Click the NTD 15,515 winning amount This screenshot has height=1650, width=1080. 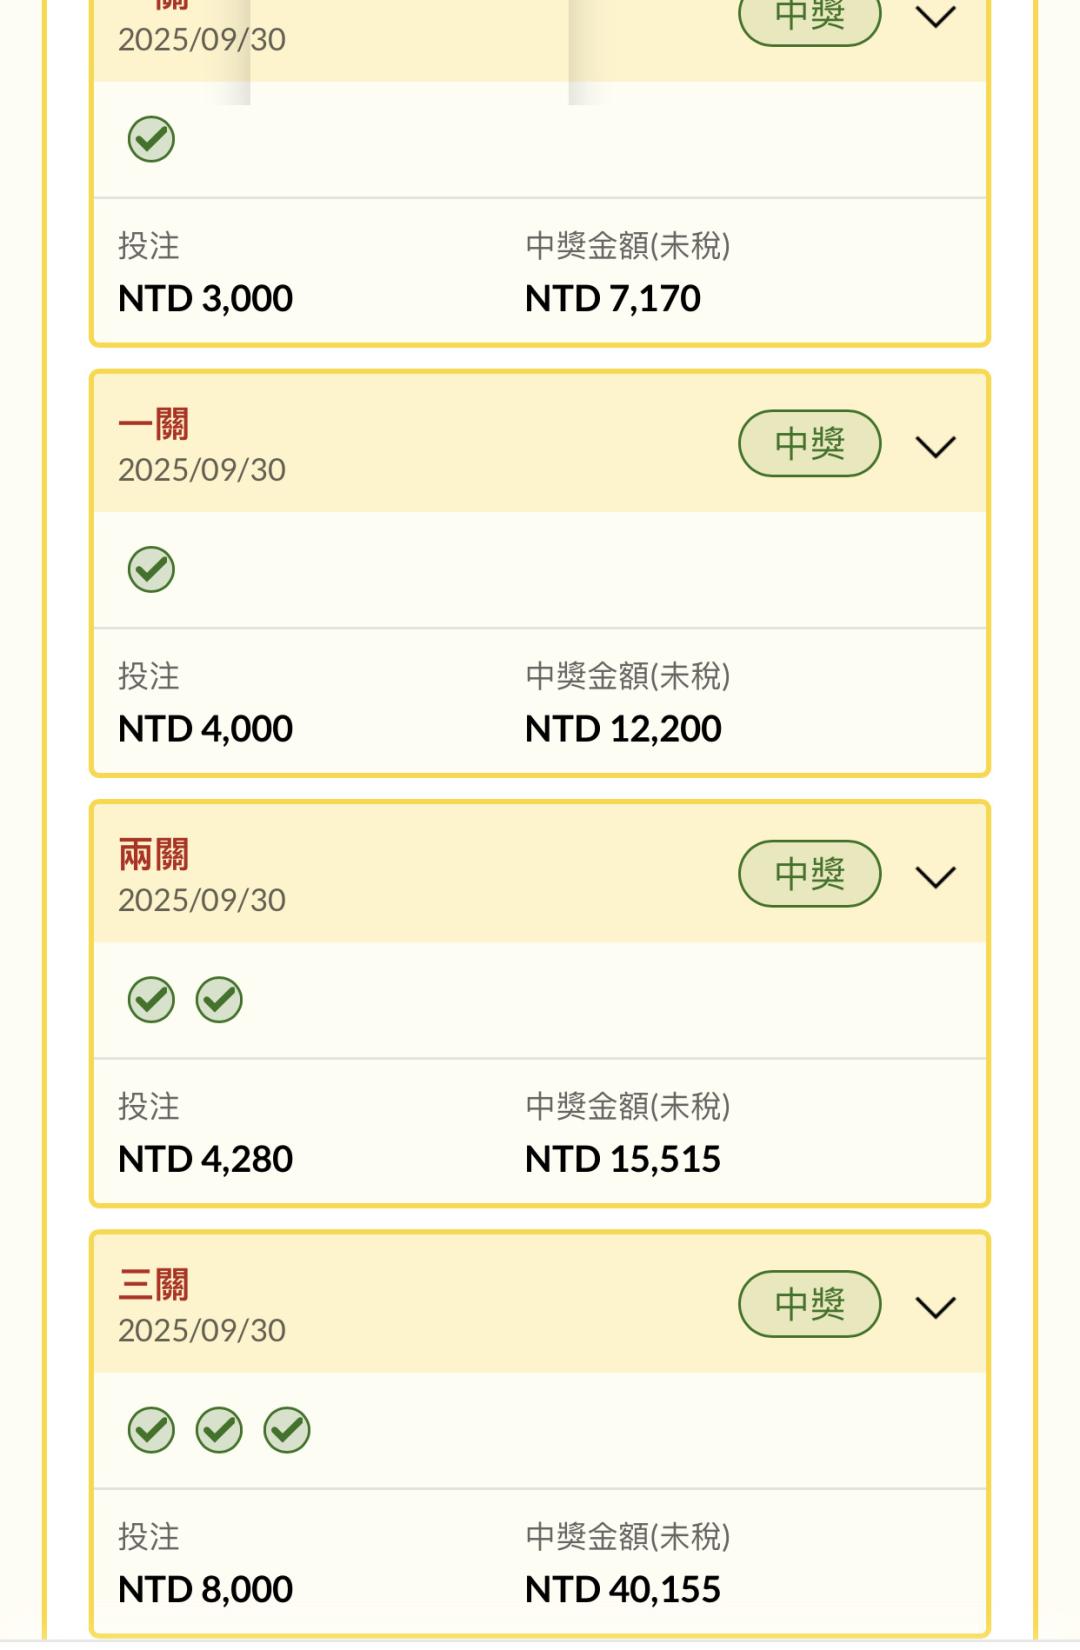[x=623, y=1159]
